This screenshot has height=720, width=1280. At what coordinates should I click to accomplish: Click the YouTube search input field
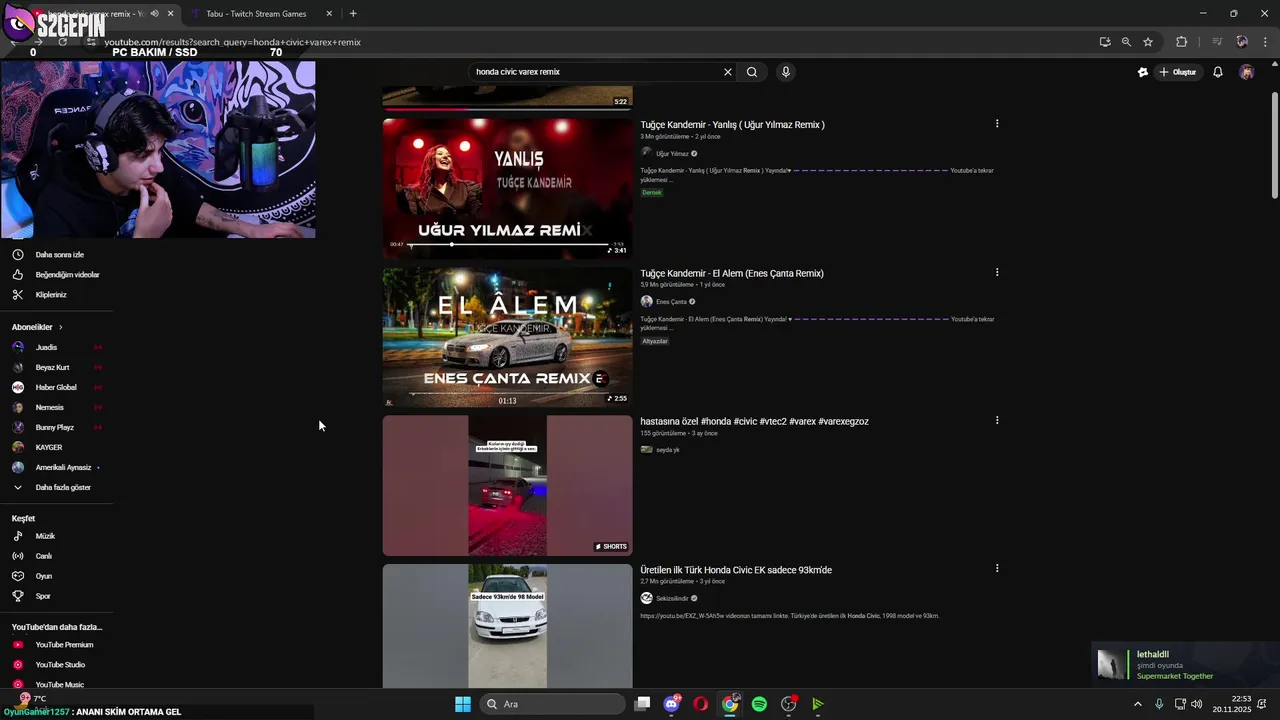[596, 72]
